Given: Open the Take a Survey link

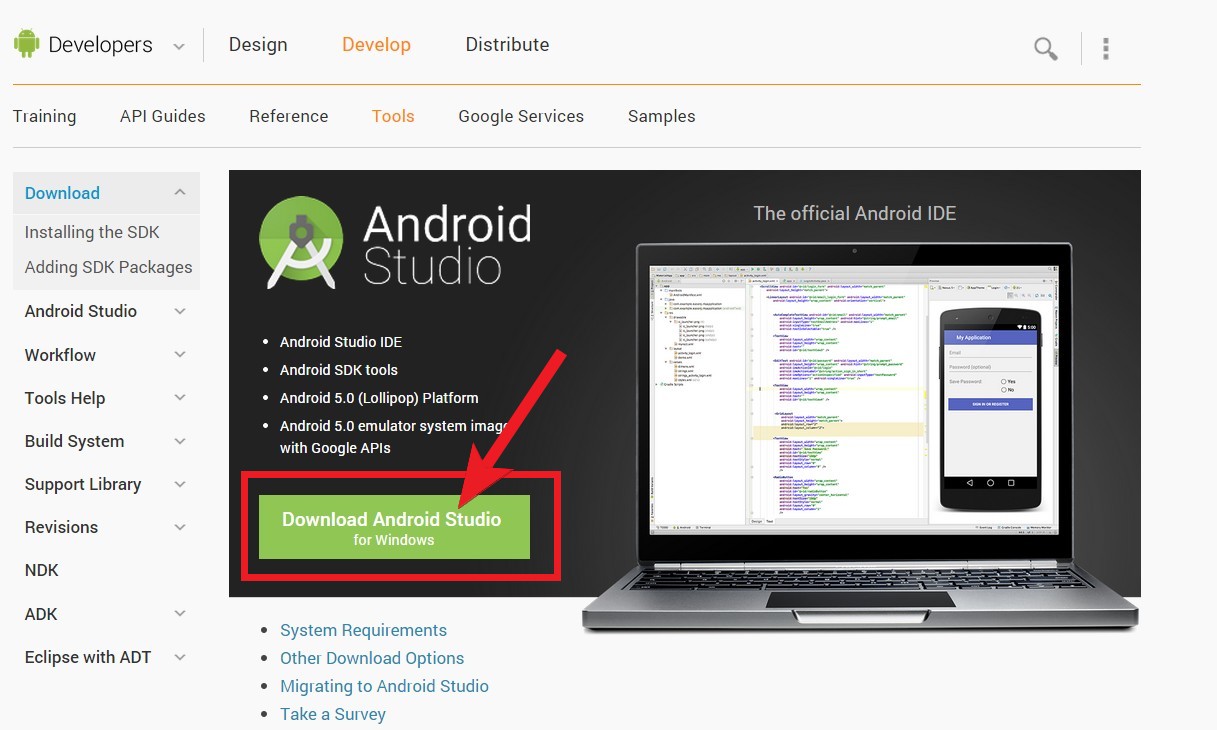Looking at the screenshot, I should click(x=333, y=714).
